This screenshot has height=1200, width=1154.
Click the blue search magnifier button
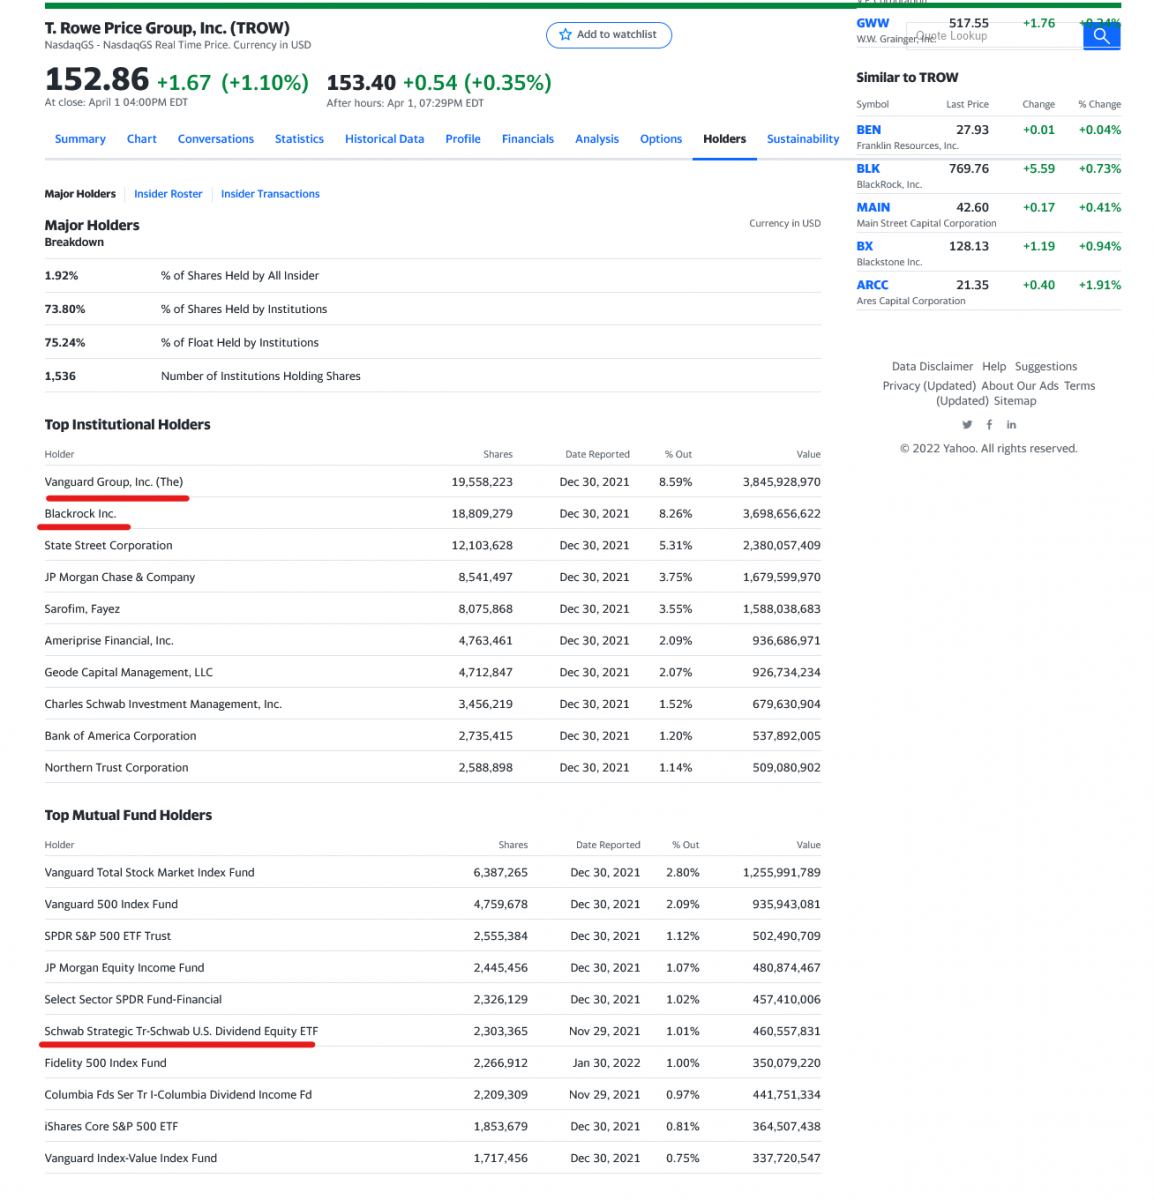pos(1101,36)
